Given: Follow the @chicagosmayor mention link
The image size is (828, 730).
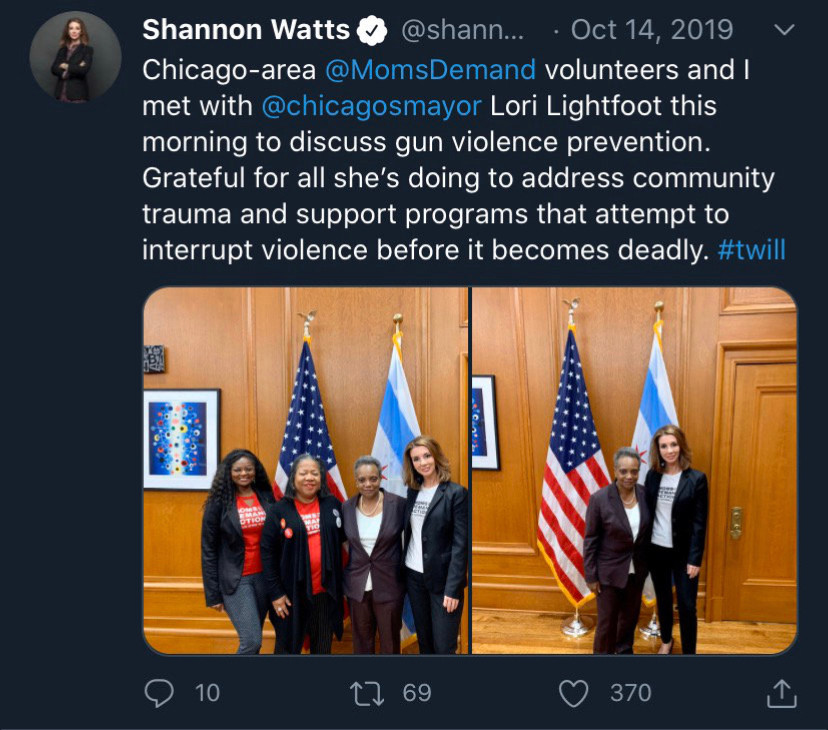Looking at the screenshot, I should pyautogui.click(x=372, y=106).
